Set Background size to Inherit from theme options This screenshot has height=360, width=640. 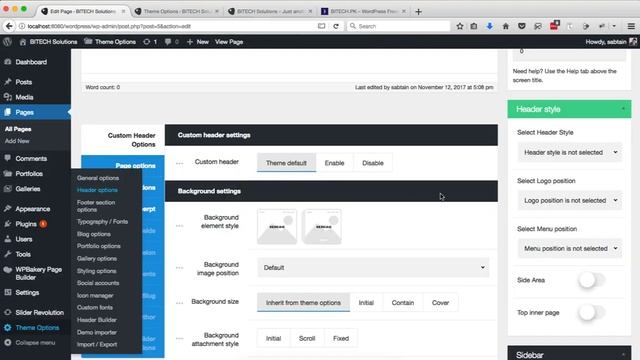(303, 302)
